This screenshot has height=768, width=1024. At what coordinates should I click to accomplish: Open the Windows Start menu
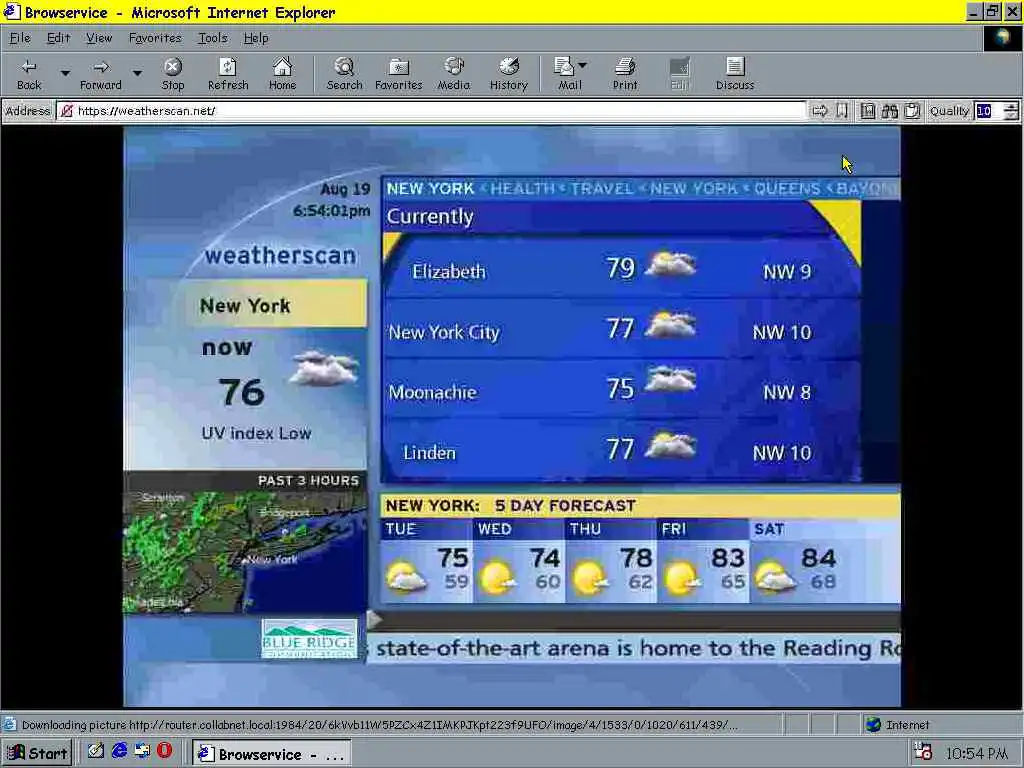coord(37,753)
